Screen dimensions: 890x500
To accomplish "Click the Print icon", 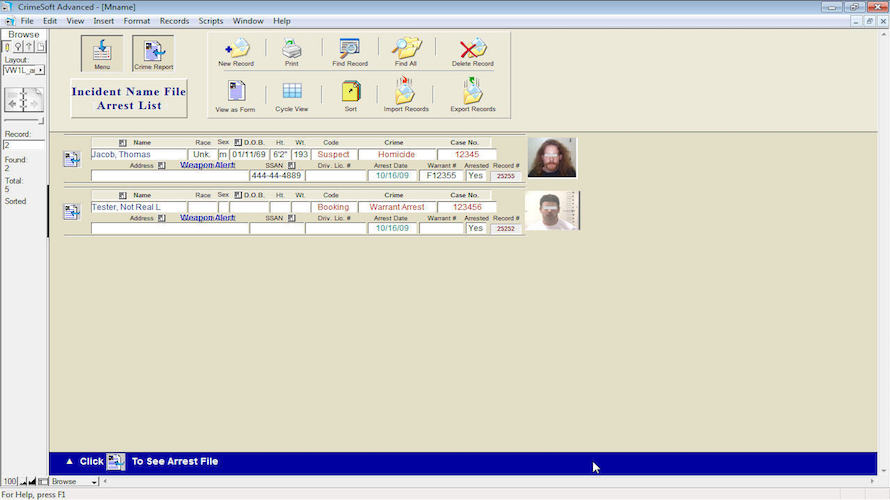I will [291, 50].
